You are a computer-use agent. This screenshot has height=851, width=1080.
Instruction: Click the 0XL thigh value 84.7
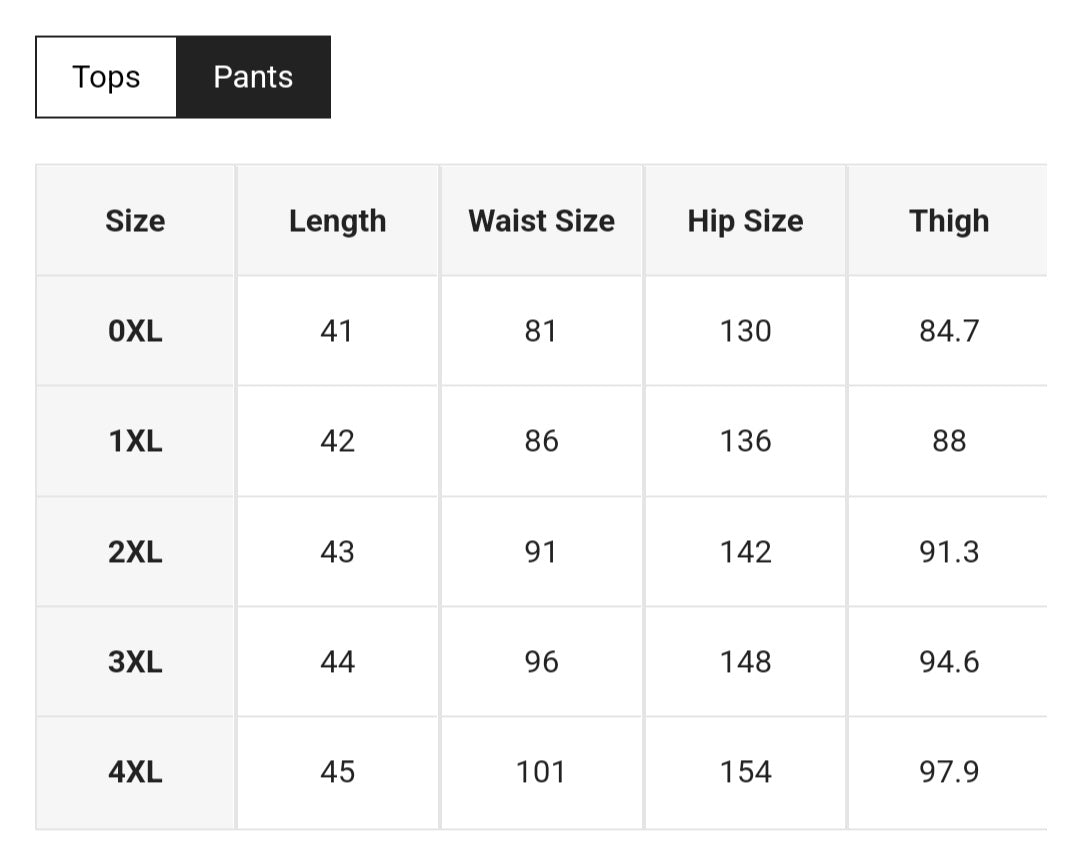[948, 331]
